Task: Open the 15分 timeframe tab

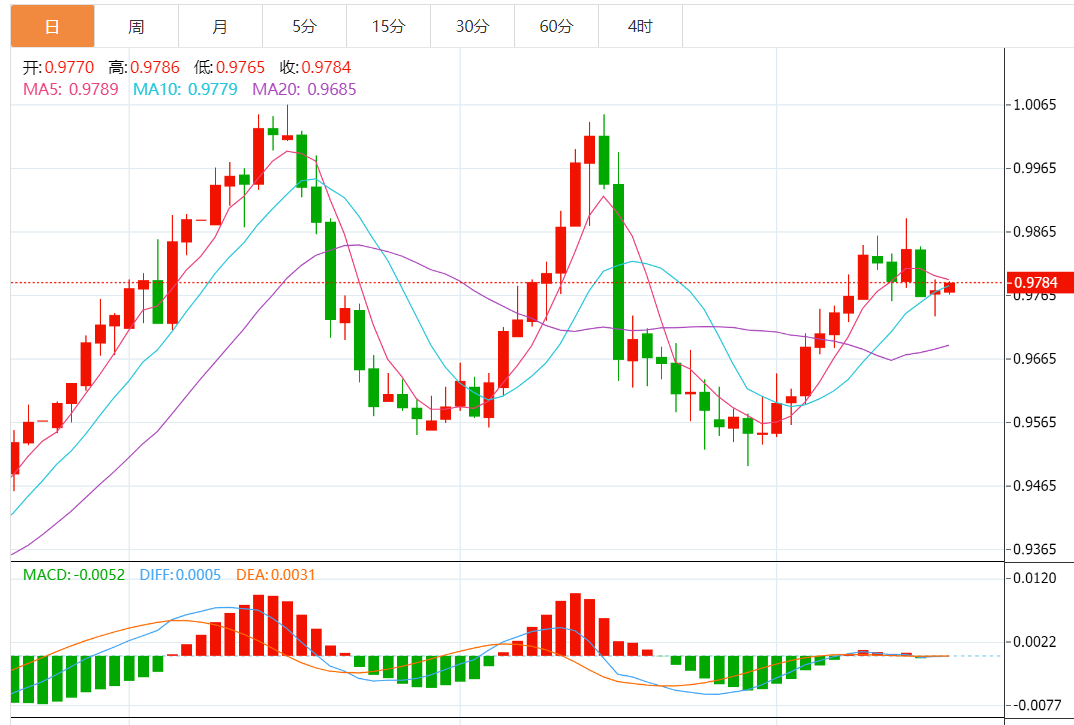Action: tap(388, 27)
